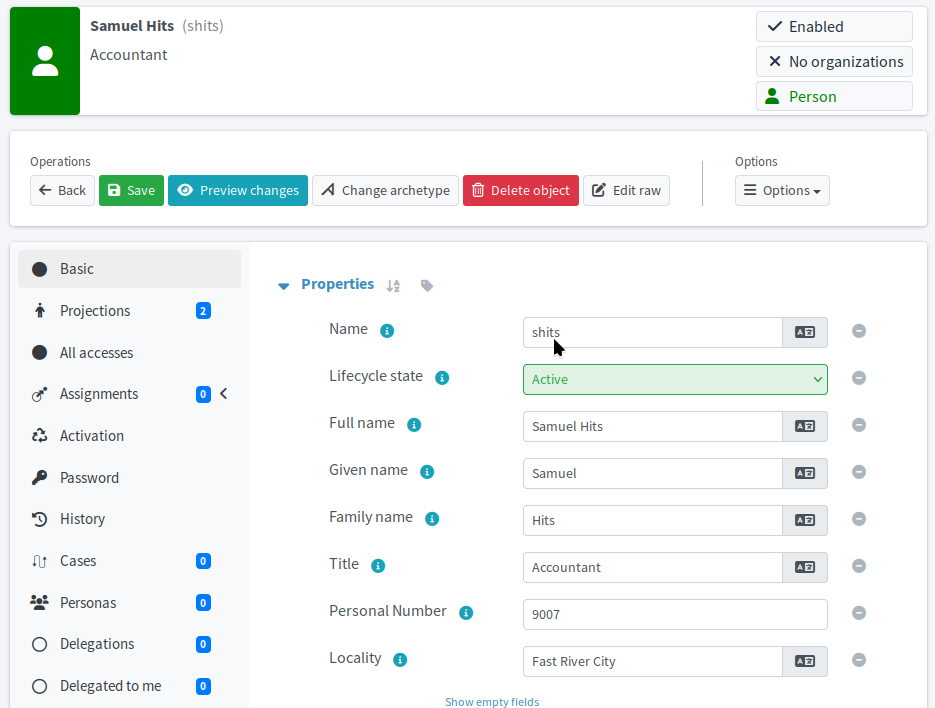Click the sort icon beside Properties heading

[393, 286]
